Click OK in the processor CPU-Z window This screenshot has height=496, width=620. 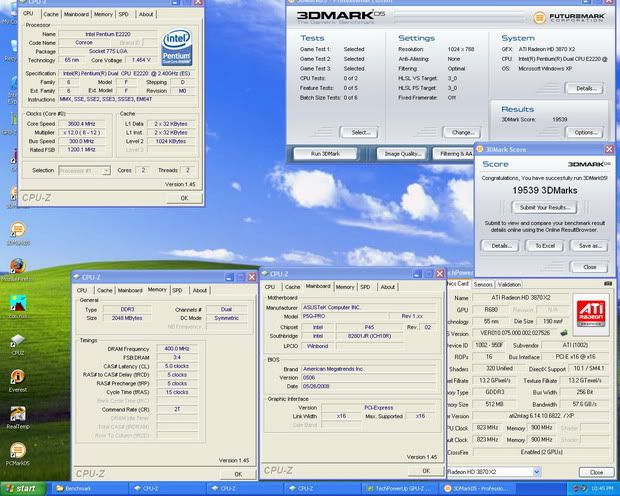(184, 198)
